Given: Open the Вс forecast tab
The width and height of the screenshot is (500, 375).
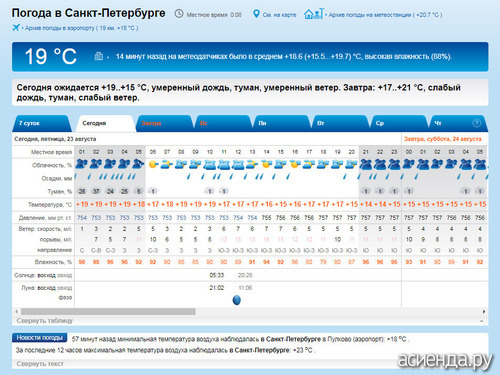Looking at the screenshot, I should (x=223, y=123).
